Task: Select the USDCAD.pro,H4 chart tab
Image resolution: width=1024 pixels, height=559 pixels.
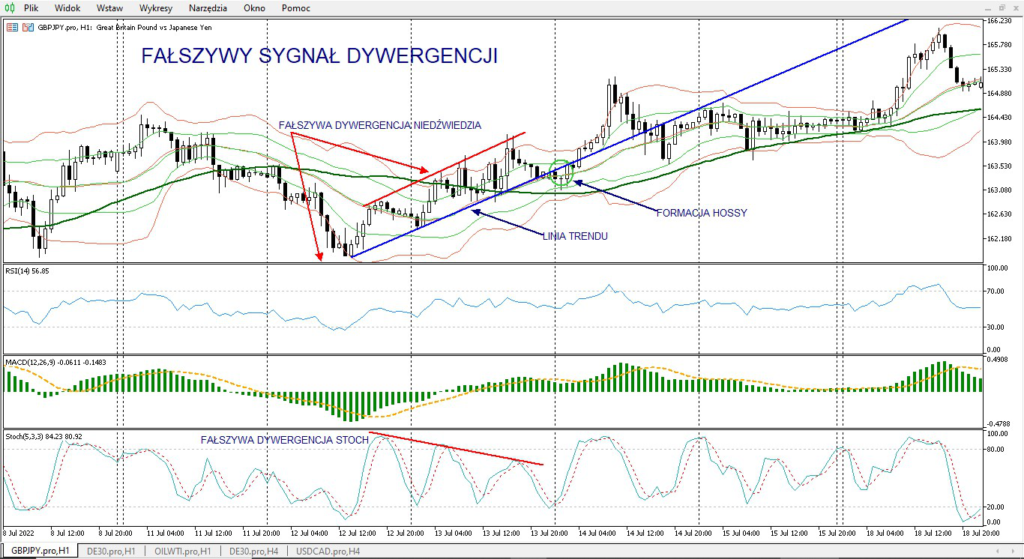Action: click(323, 551)
